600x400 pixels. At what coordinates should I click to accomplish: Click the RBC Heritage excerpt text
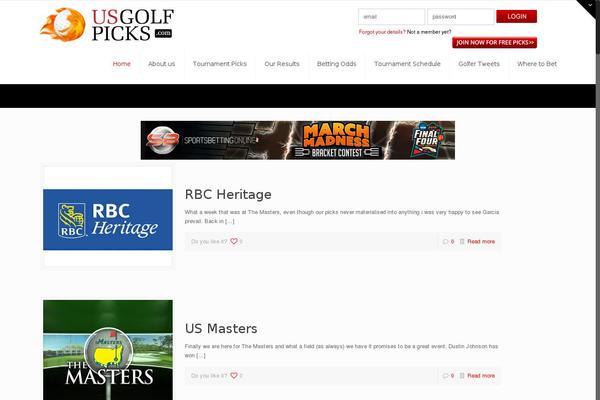tap(342, 216)
